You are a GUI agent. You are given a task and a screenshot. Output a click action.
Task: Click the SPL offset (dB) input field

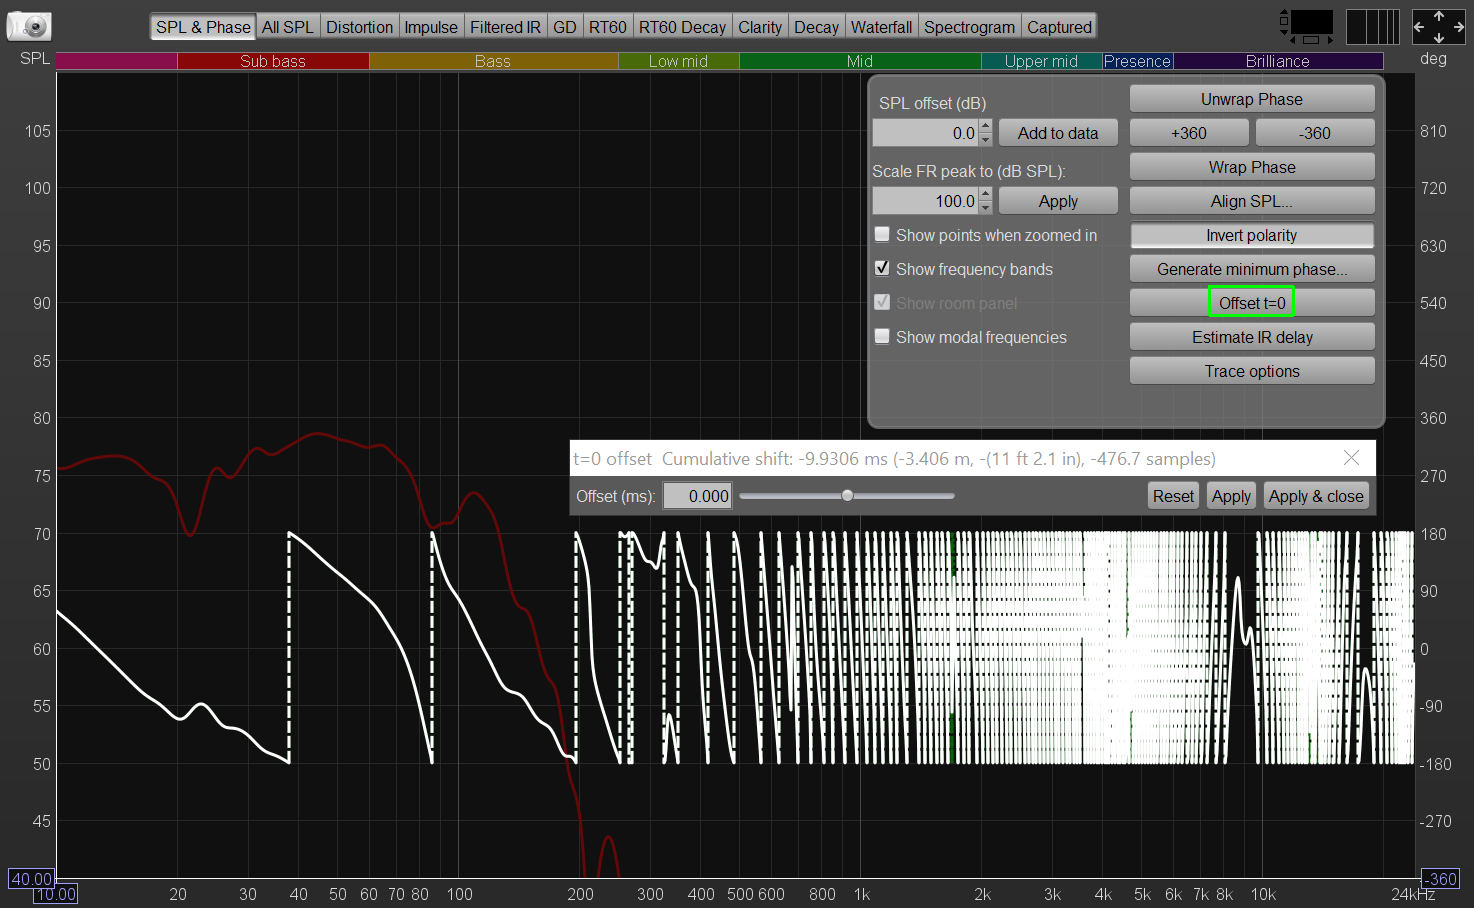pos(926,133)
